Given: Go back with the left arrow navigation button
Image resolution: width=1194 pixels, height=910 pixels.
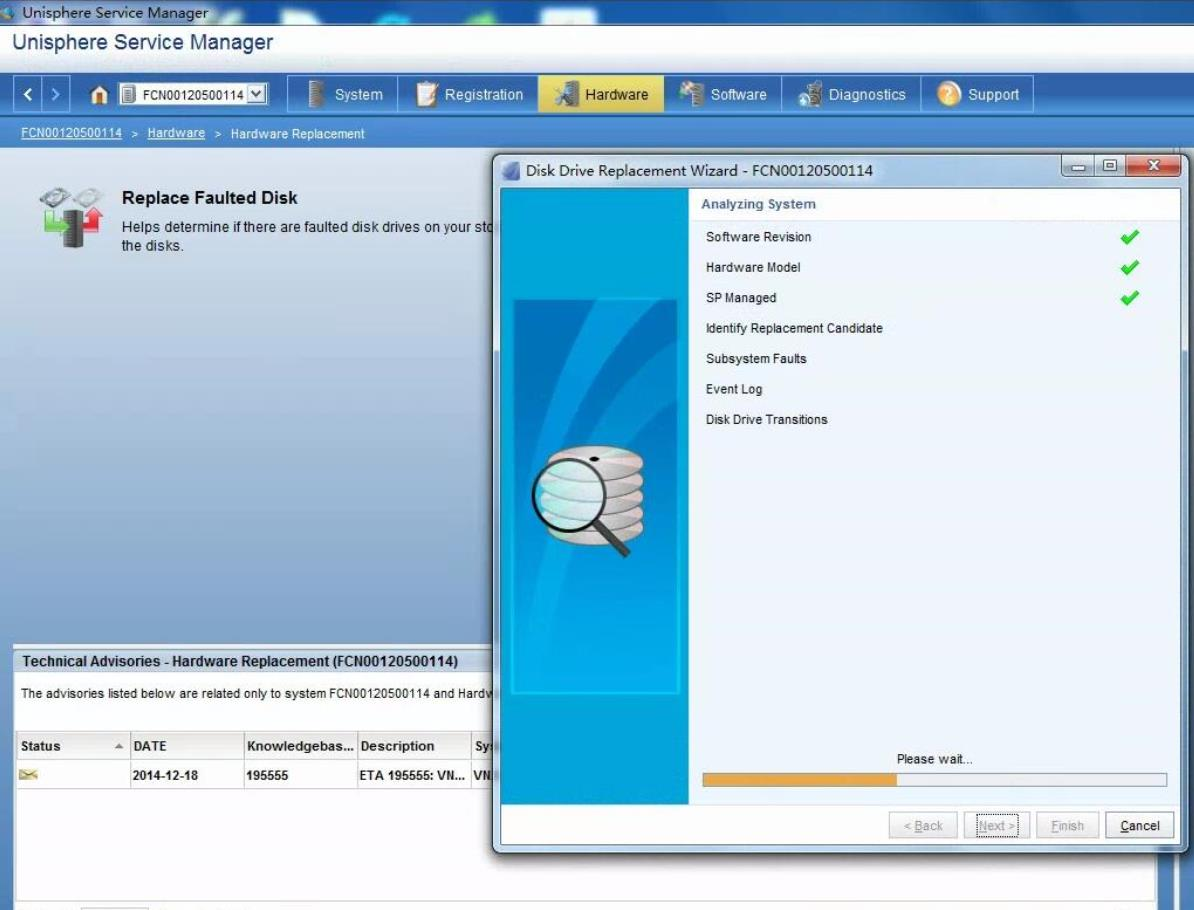Looking at the screenshot, I should (27, 94).
